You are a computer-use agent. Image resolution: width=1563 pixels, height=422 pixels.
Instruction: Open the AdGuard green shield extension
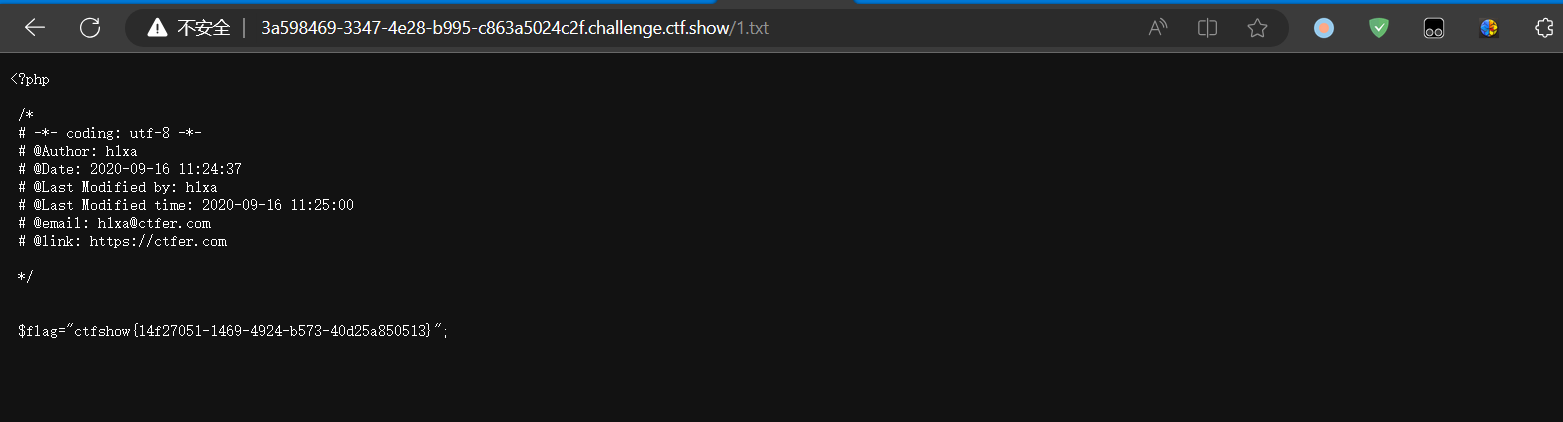(1379, 28)
